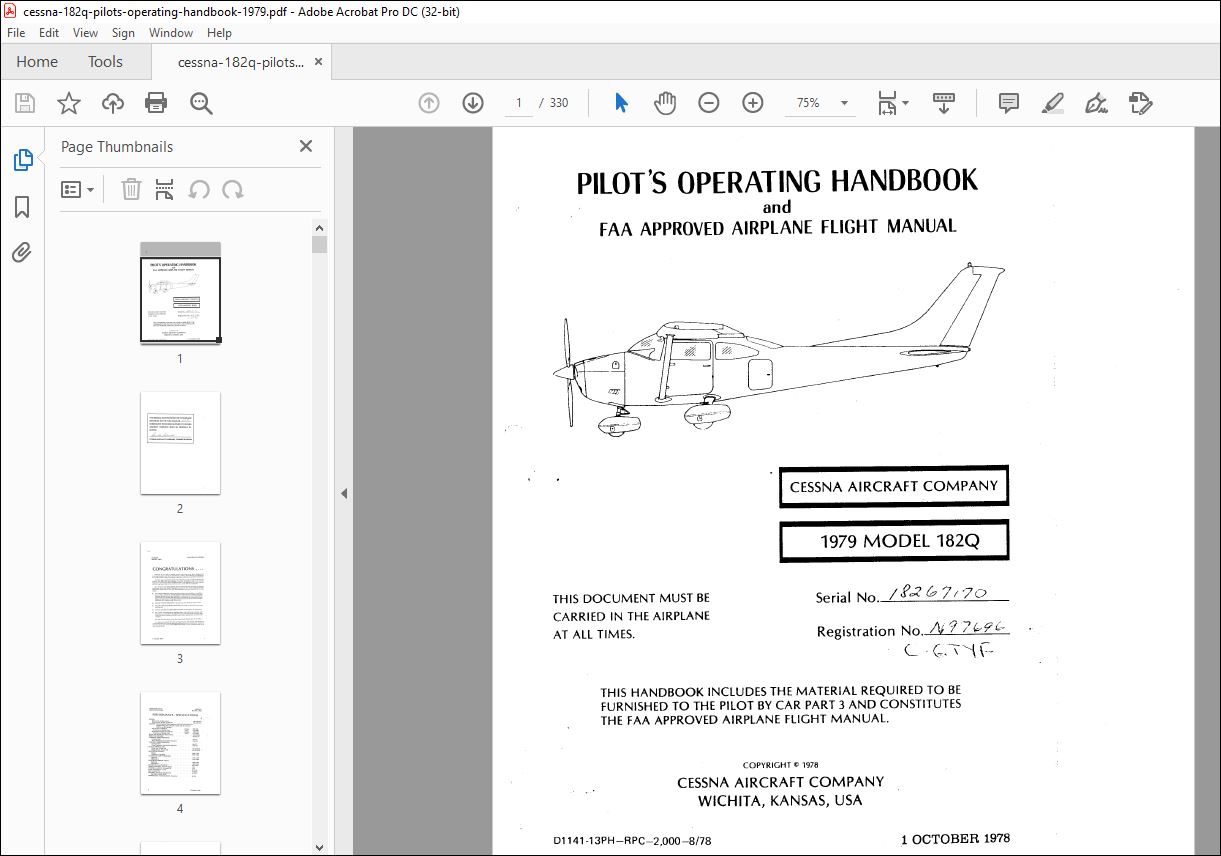
Task: Zoom out using the minus circle
Action: 709,103
